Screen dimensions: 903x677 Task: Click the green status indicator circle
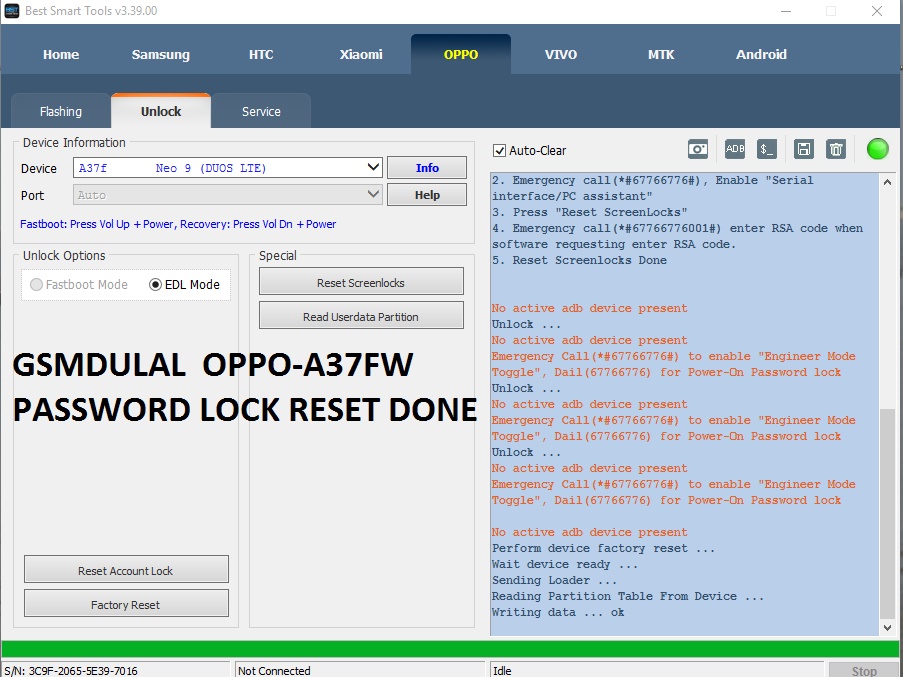pyautogui.click(x=878, y=149)
